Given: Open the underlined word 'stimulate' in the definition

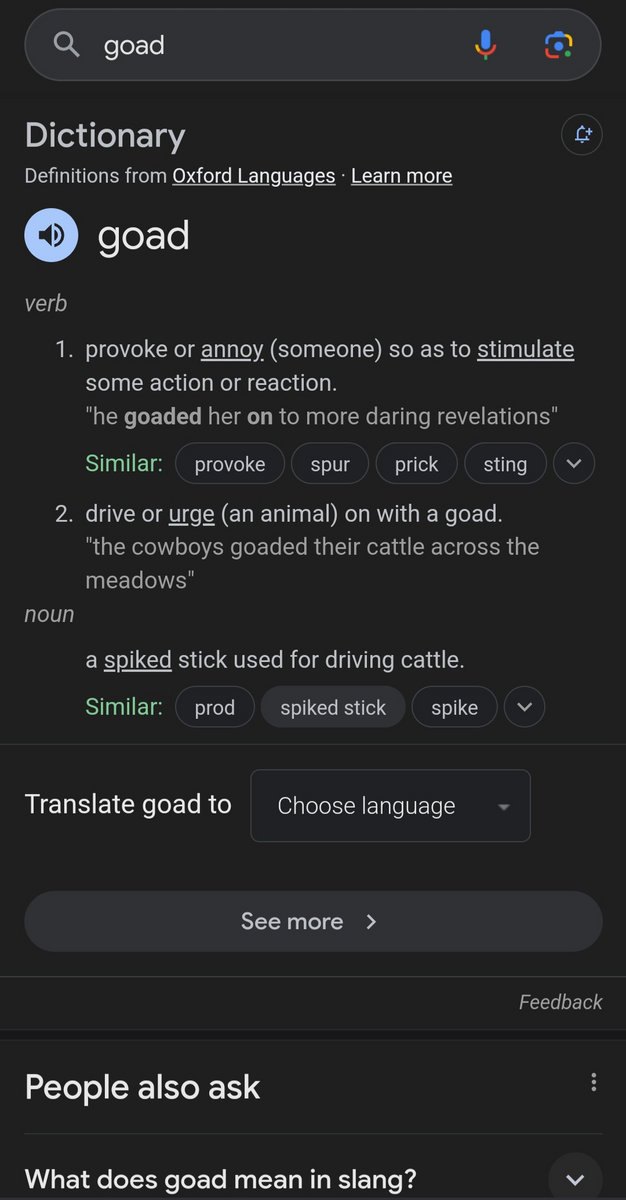Looking at the screenshot, I should [x=525, y=349].
